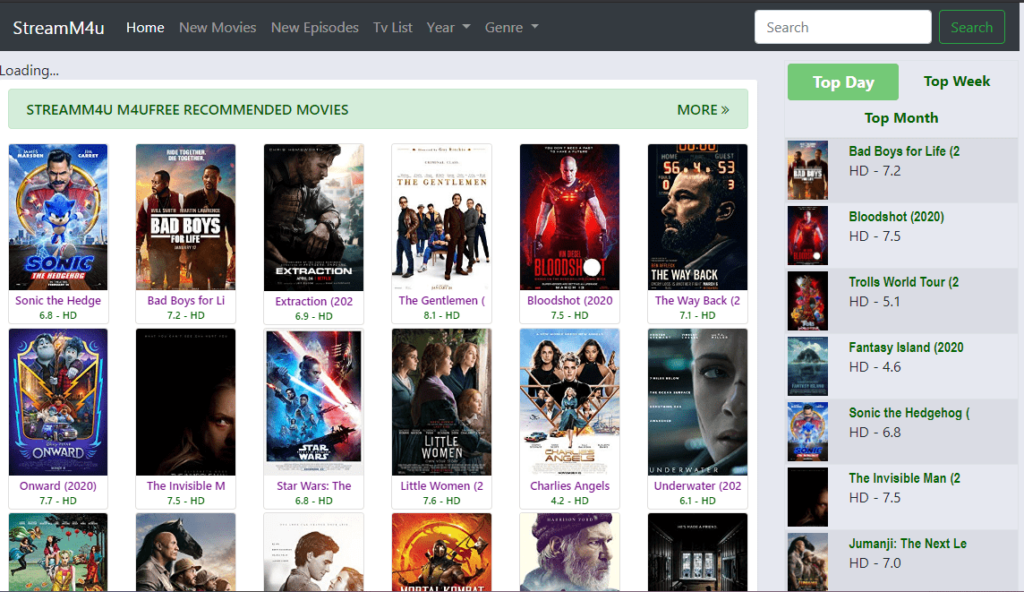Click Trolls World Tour sidebar thumbnail
1024x592 pixels.
click(x=807, y=301)
